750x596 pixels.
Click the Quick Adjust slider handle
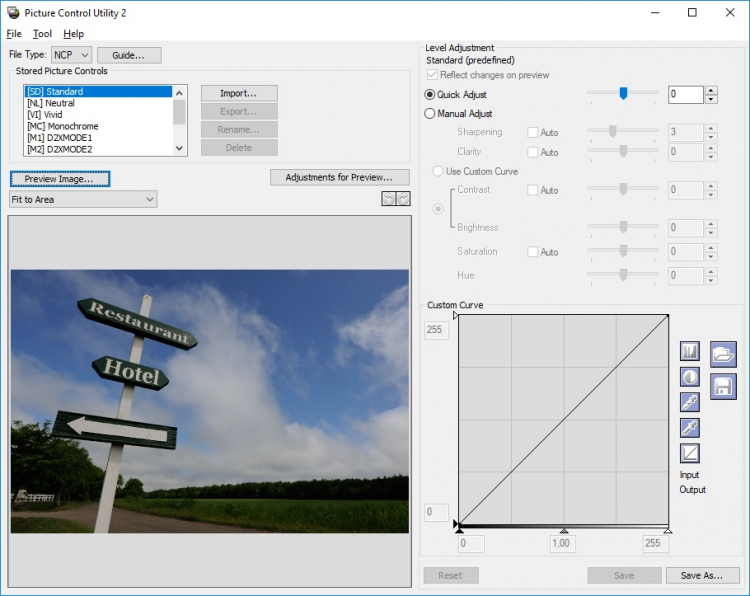click(x=623, y=93)
